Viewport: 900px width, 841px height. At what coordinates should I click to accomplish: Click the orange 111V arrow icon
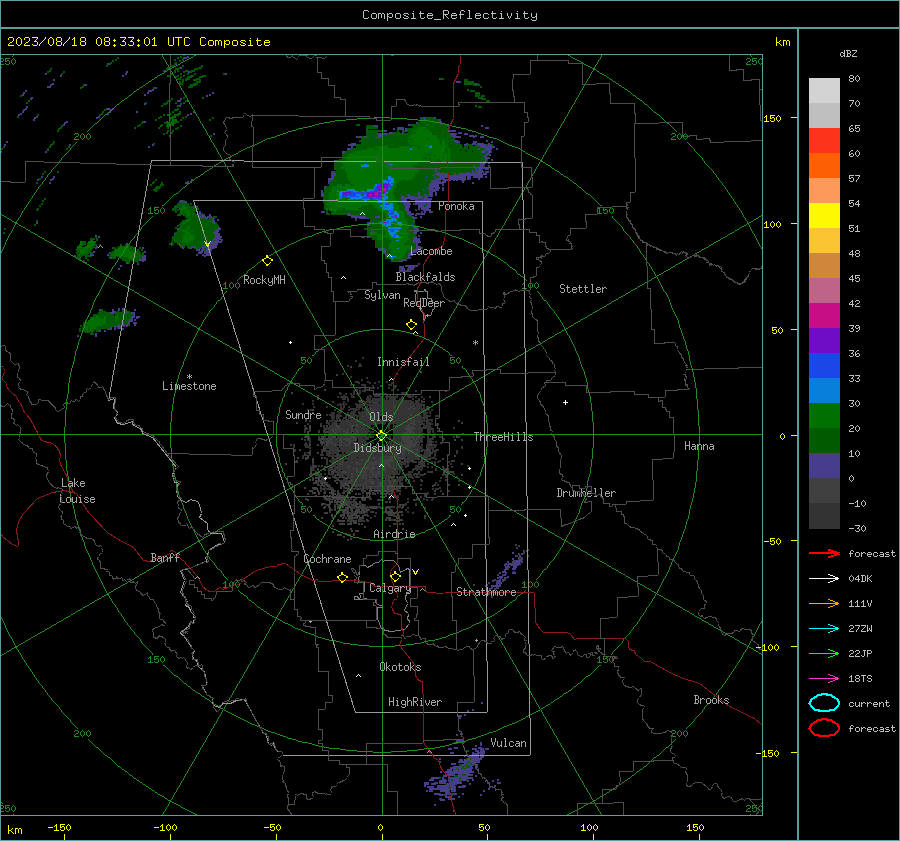point(824,603)
